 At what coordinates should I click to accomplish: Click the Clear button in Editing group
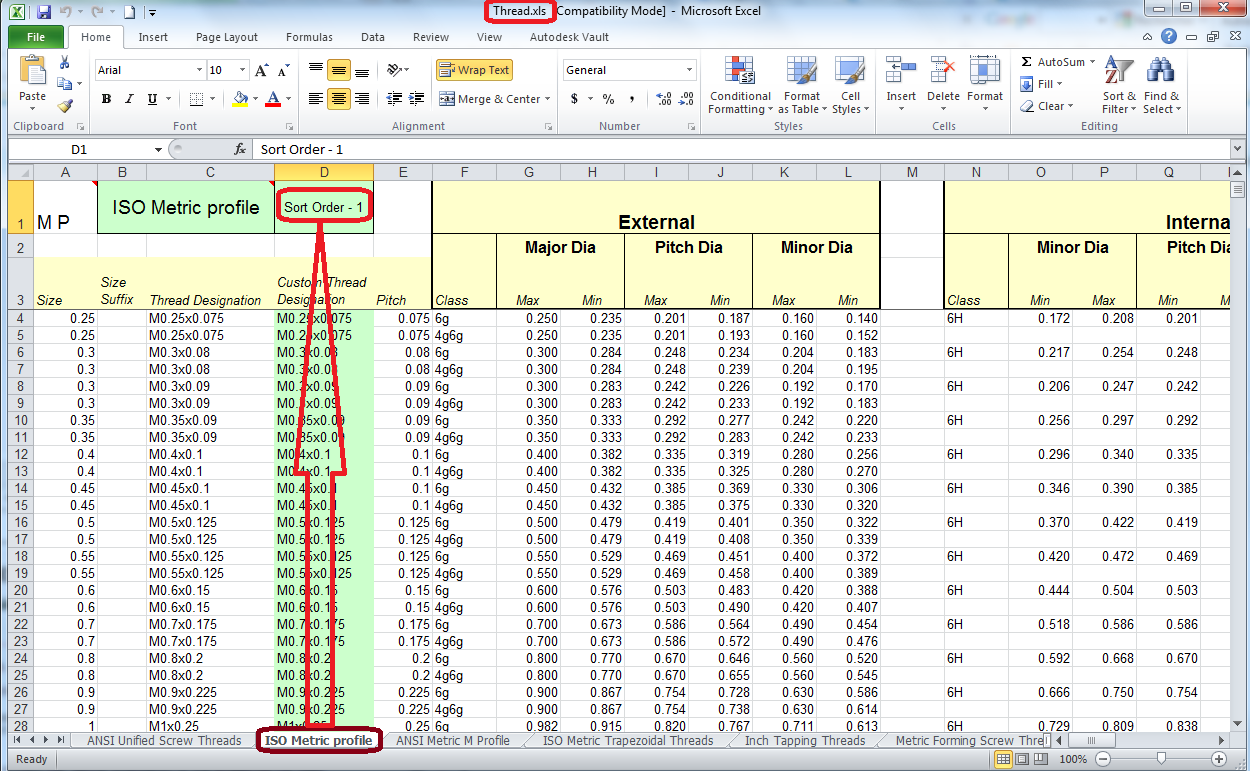[1048, 106]
